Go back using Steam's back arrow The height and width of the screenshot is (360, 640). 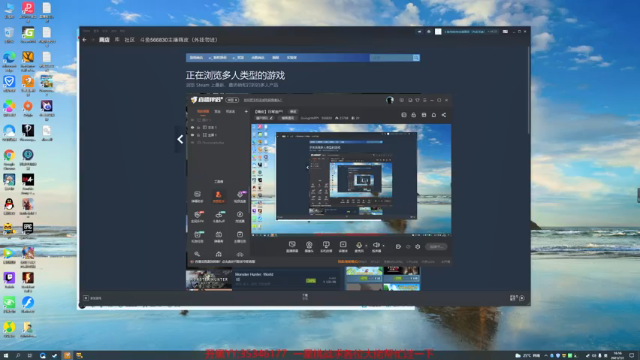[84, 40]
